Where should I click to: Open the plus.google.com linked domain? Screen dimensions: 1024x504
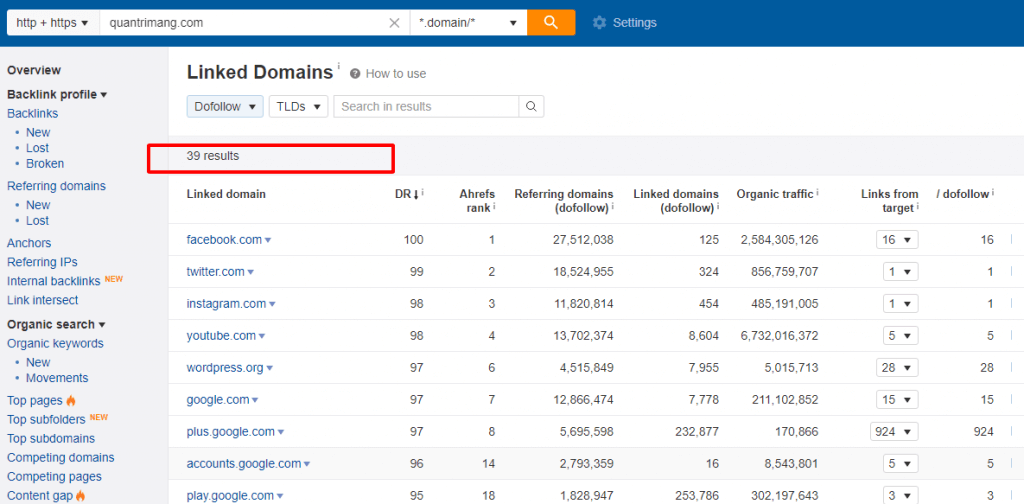click(231, 432)
